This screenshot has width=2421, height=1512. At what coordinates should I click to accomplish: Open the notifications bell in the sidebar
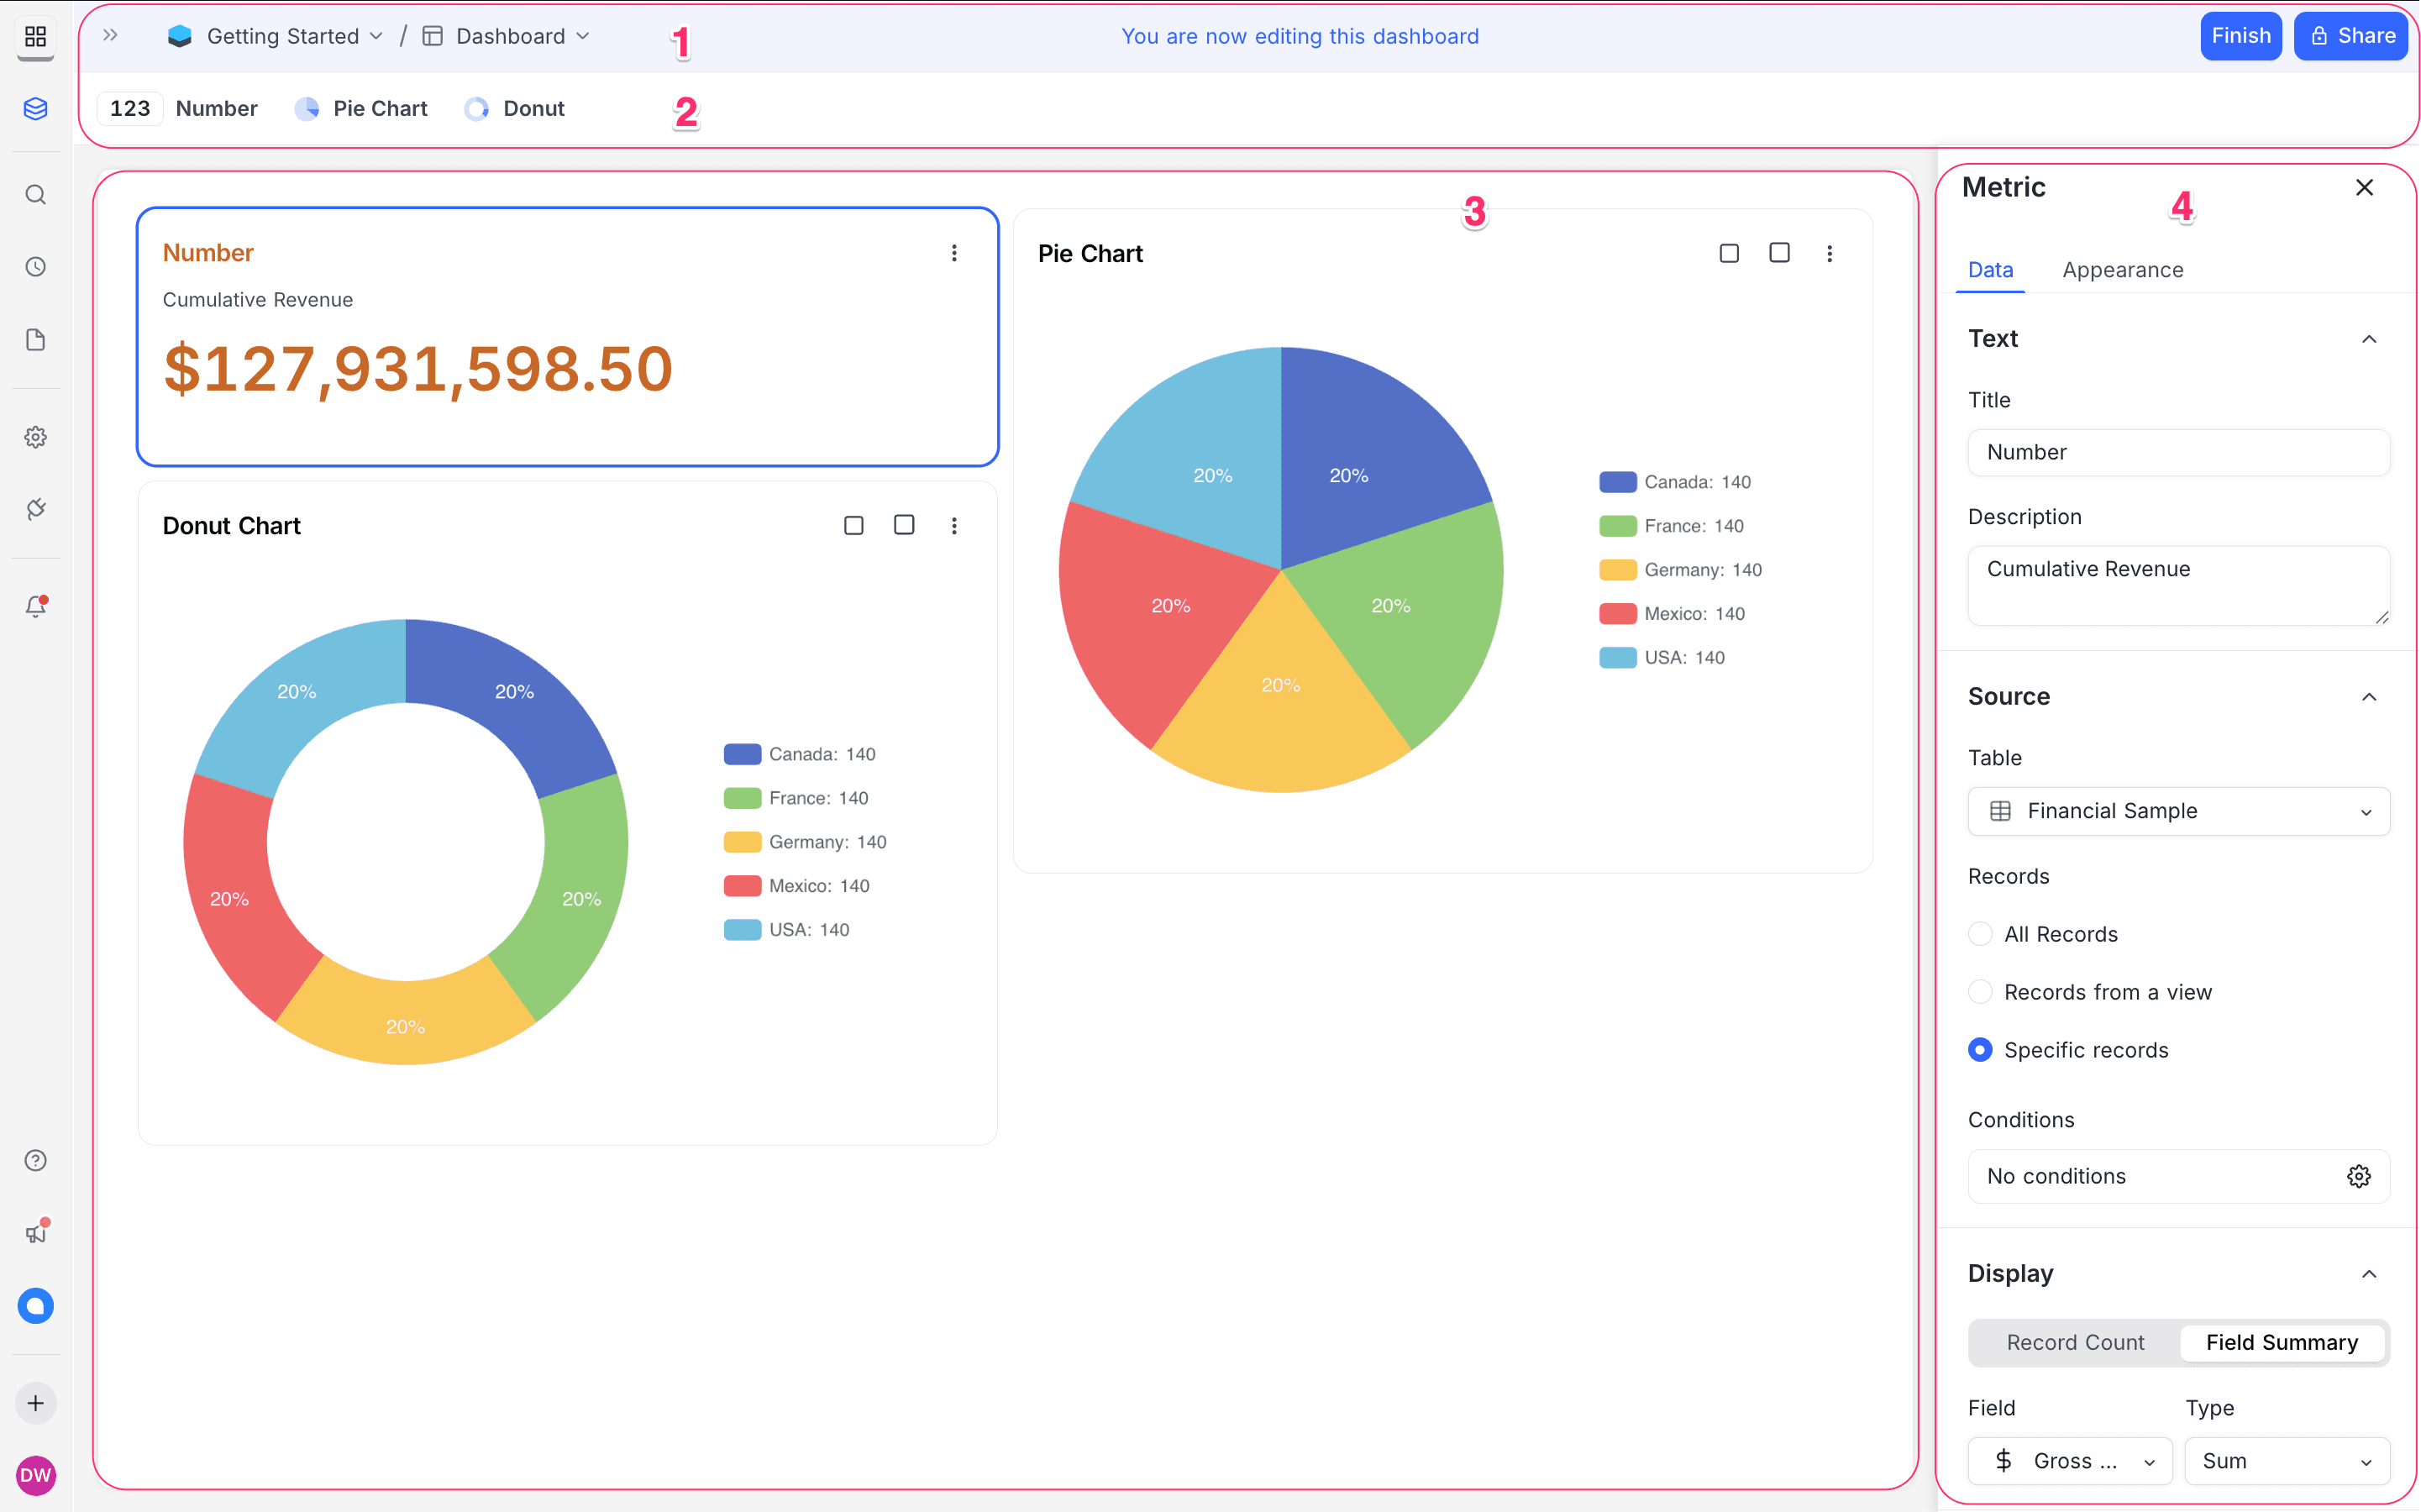36,605
